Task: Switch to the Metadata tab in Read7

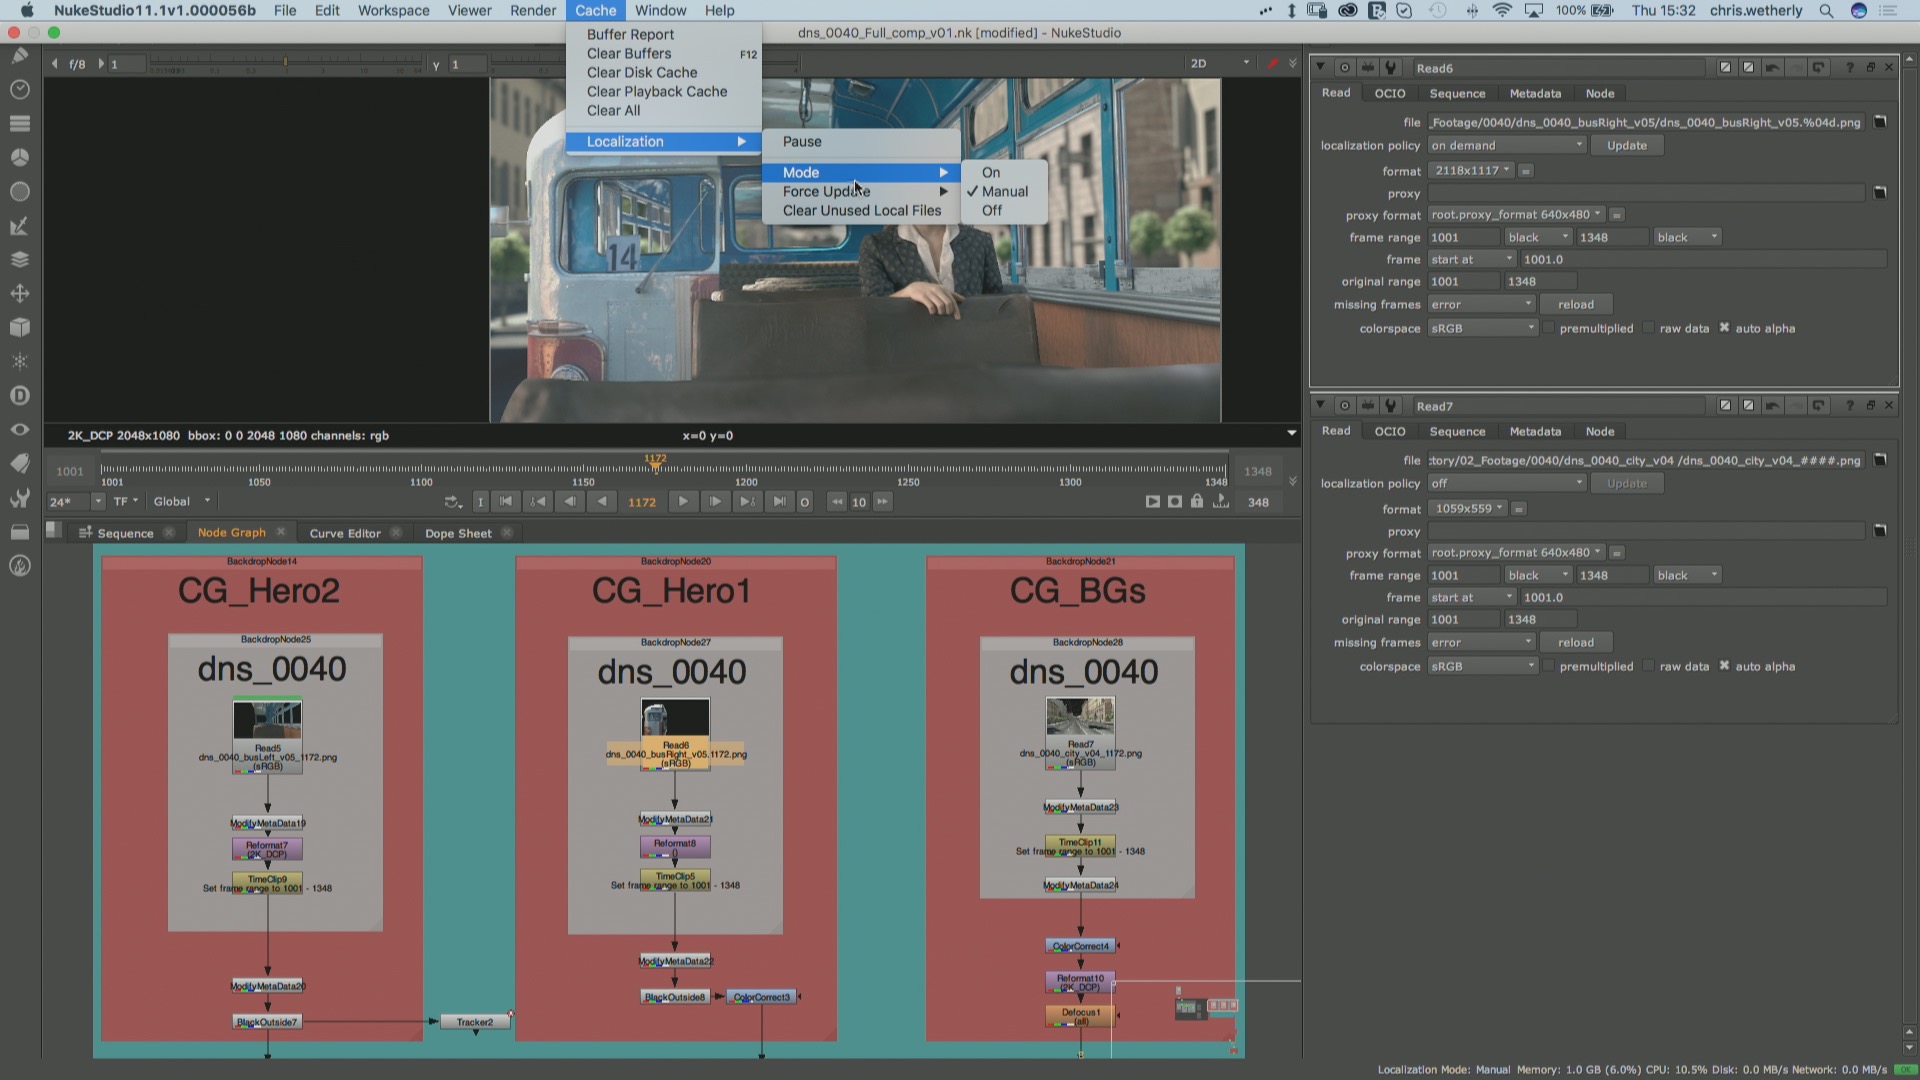Action: point(1535,431)
